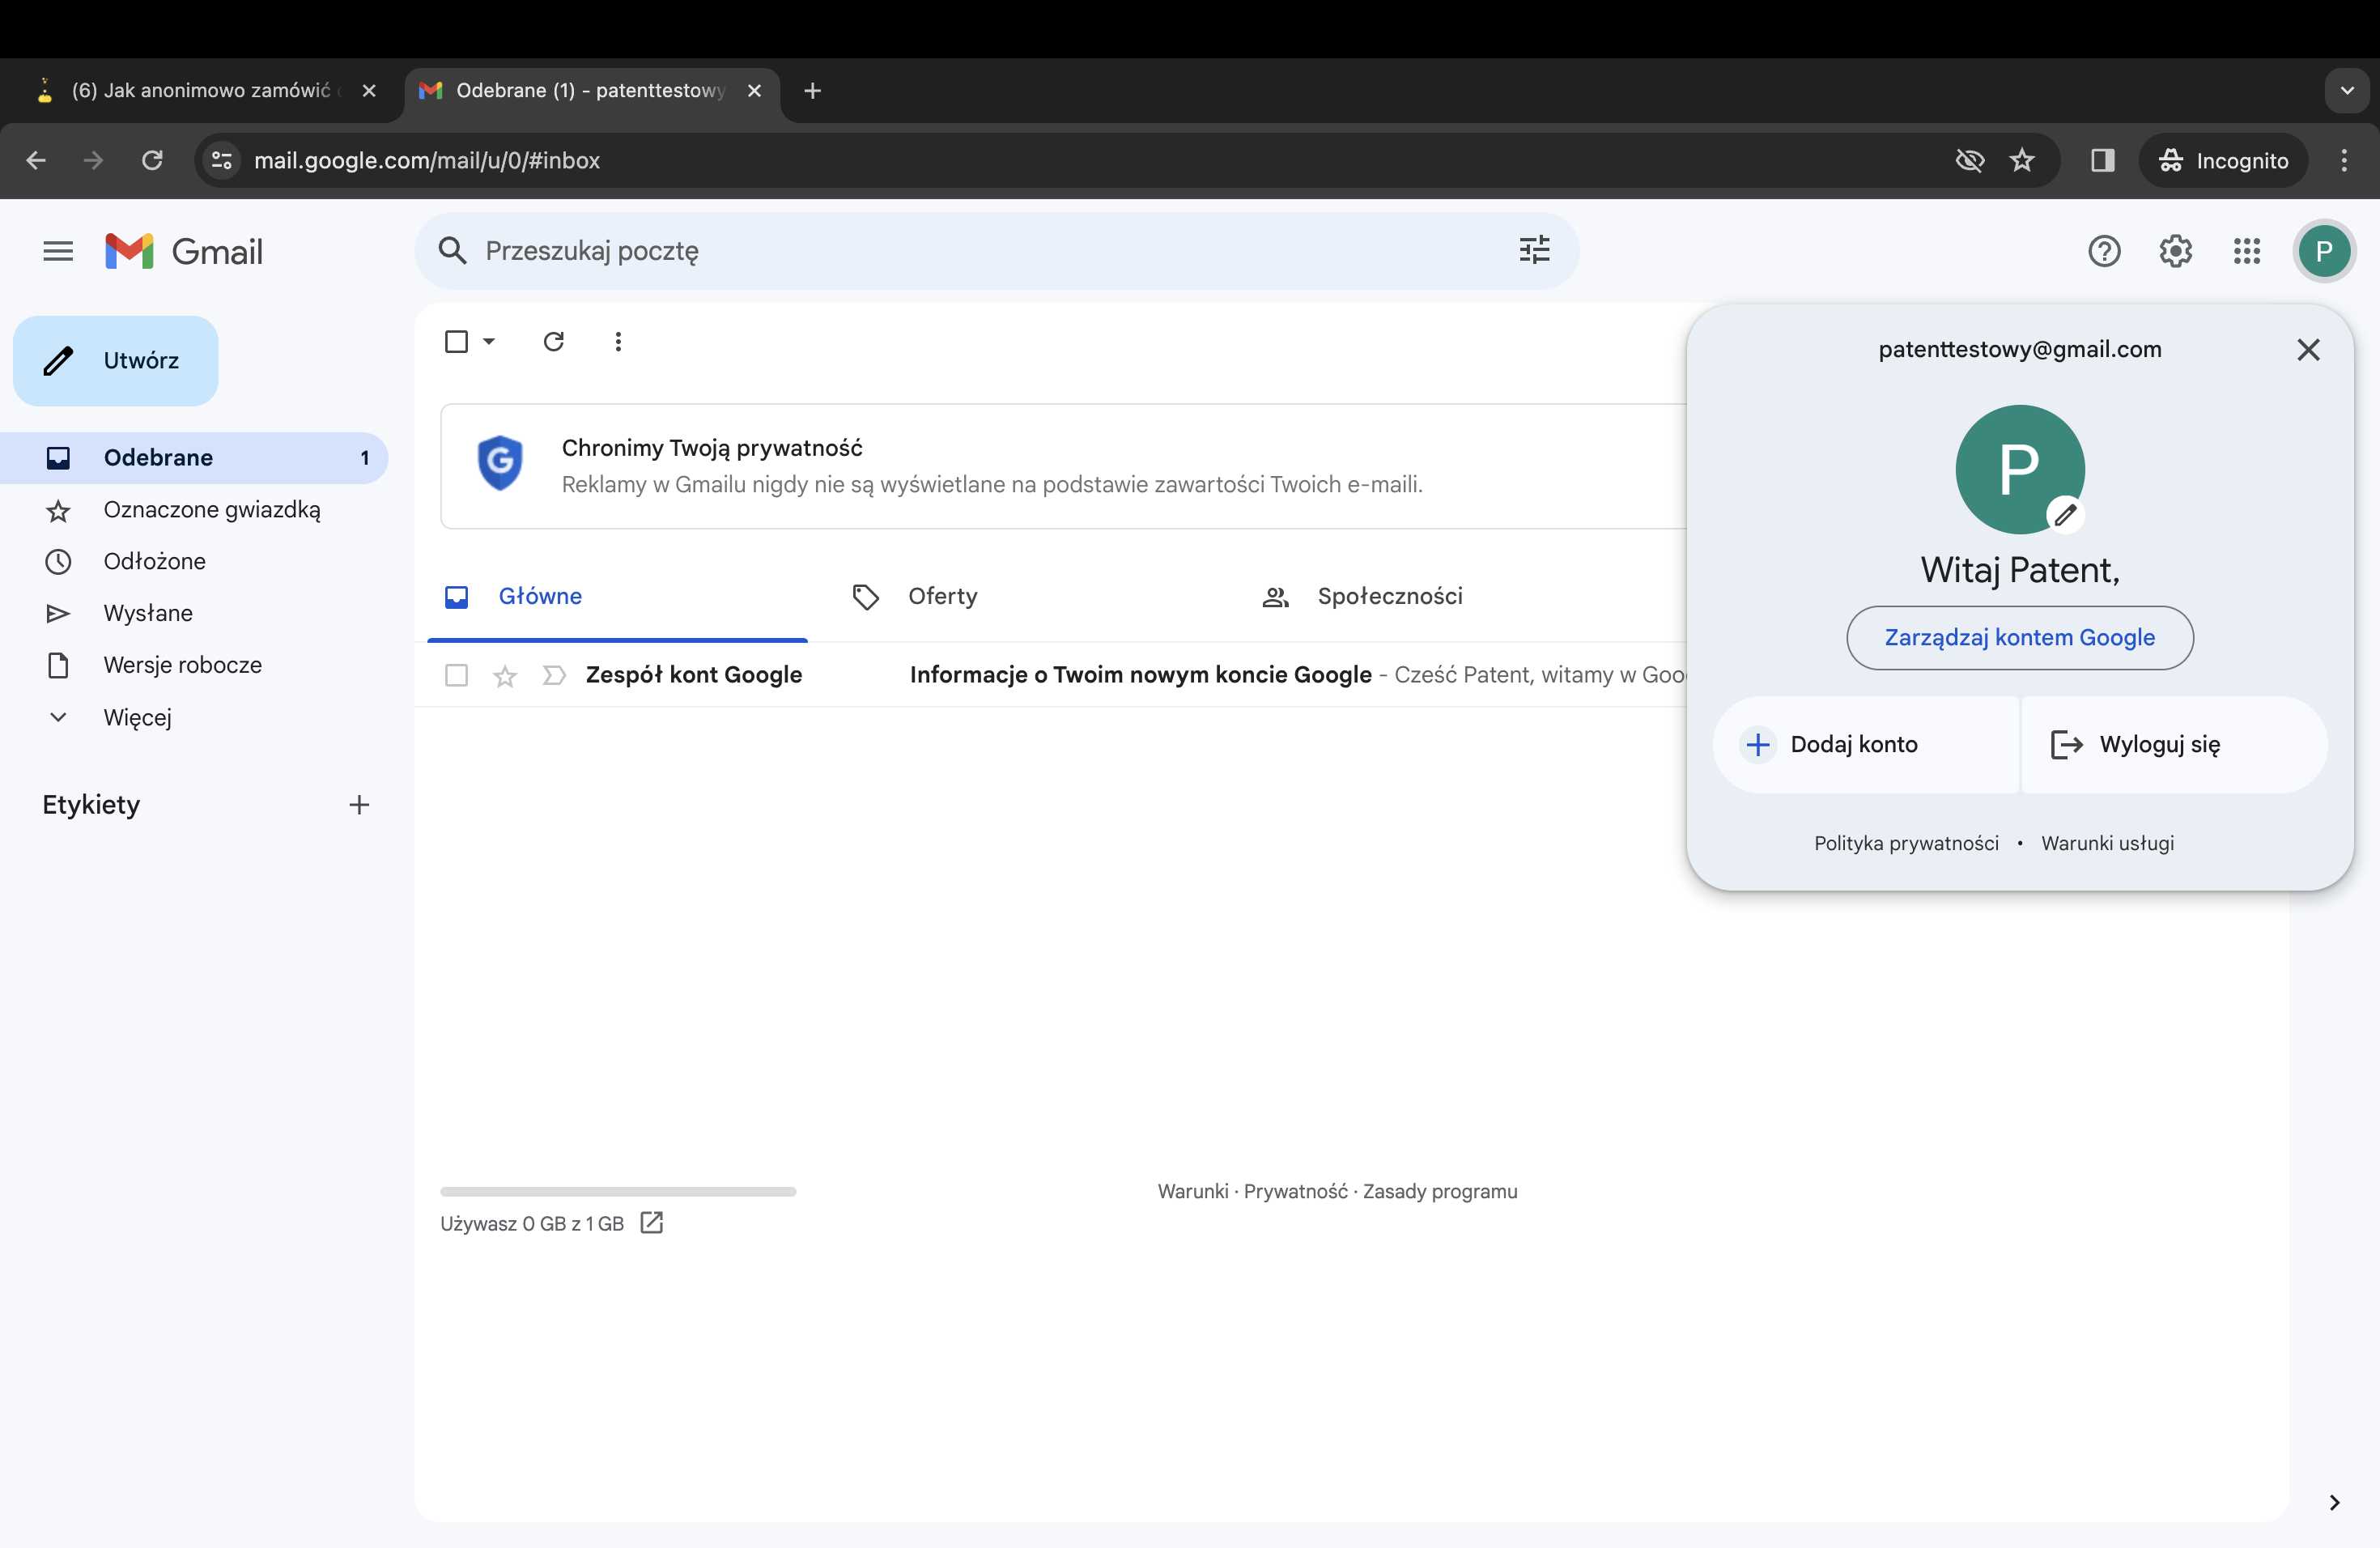Open the Help question mark icon
Viewport: 2380px width, 1548px height.
pyautogui.click(x=2104, y=251)
